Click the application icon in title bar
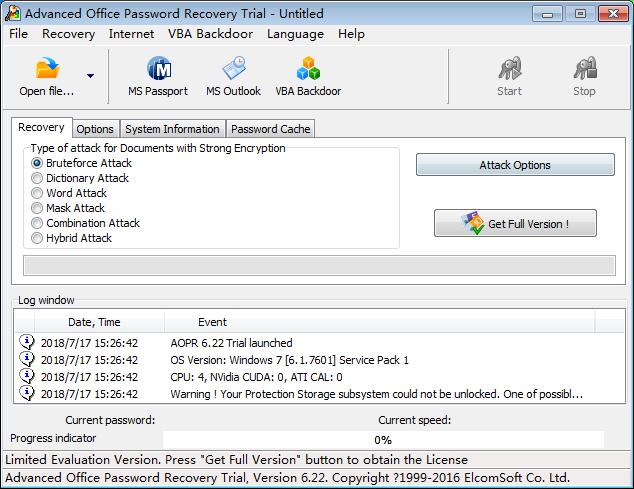 (13, 13)
